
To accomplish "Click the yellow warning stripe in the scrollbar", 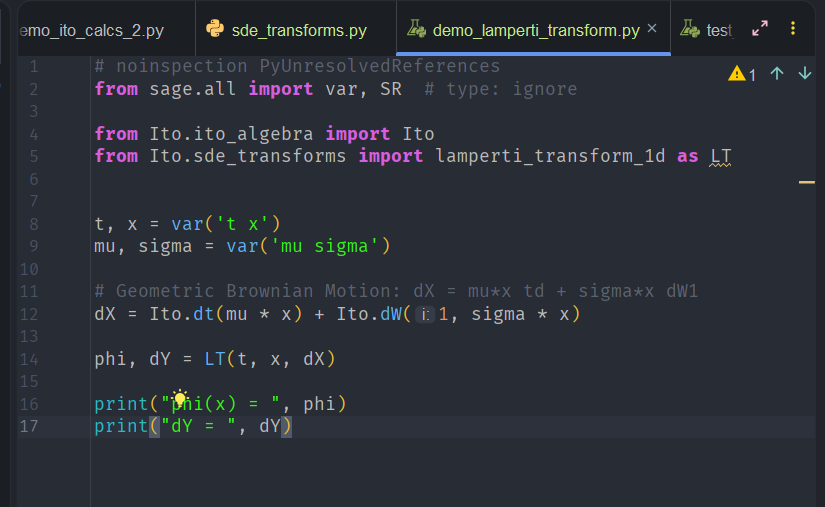I will [x=807, y=183].
